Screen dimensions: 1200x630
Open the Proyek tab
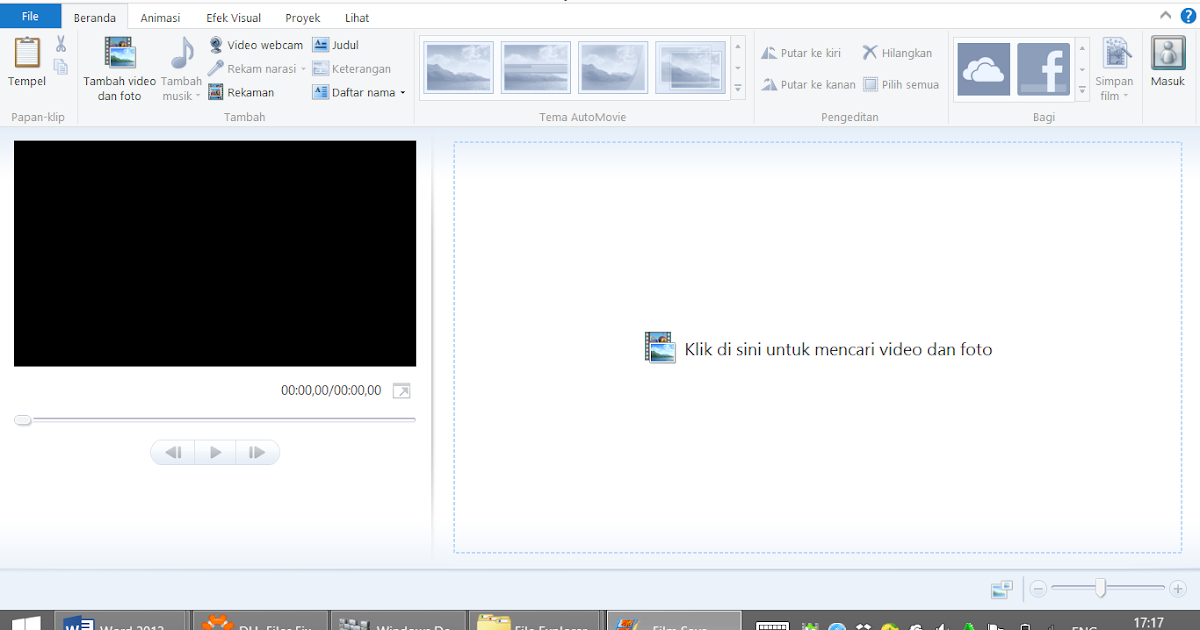point(303,18)
